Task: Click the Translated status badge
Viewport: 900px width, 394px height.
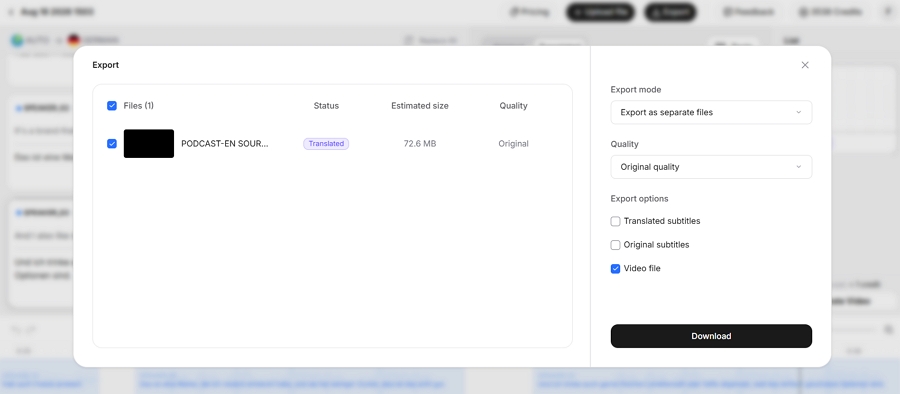Action: pos(326,144)
